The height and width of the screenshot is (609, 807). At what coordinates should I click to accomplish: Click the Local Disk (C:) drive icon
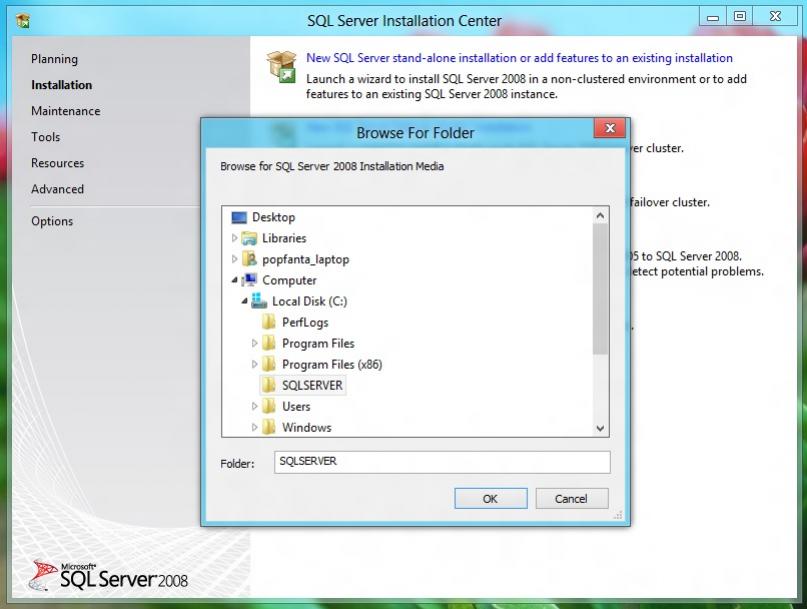(259, 301)
